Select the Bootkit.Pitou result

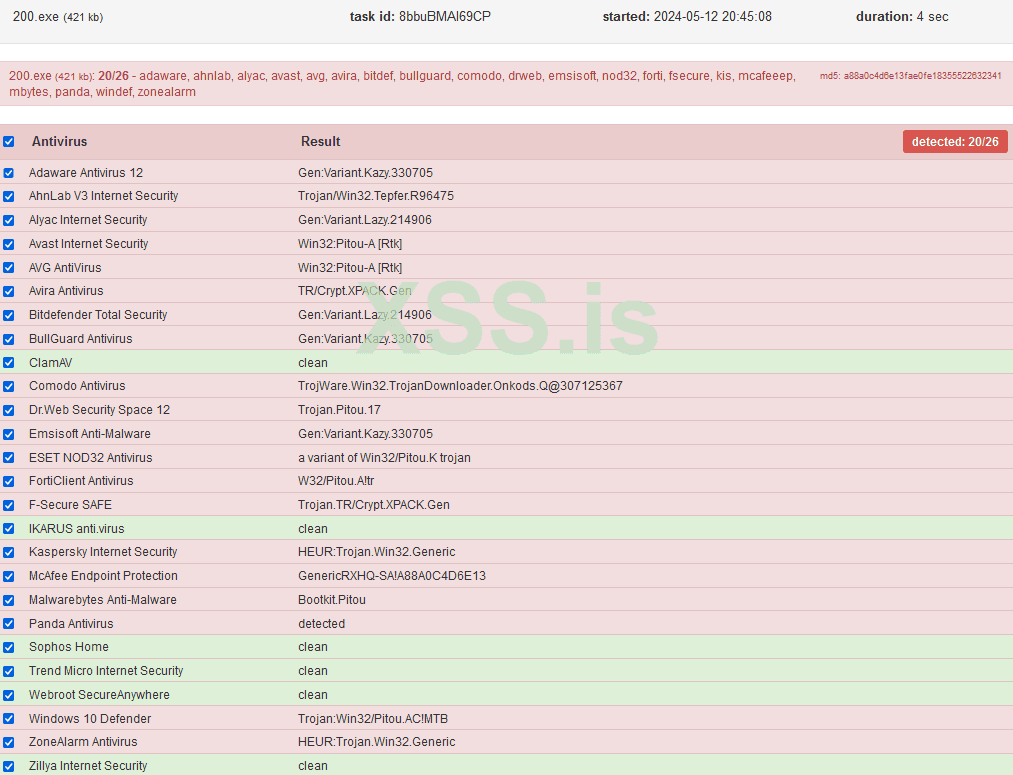[332, 599]
